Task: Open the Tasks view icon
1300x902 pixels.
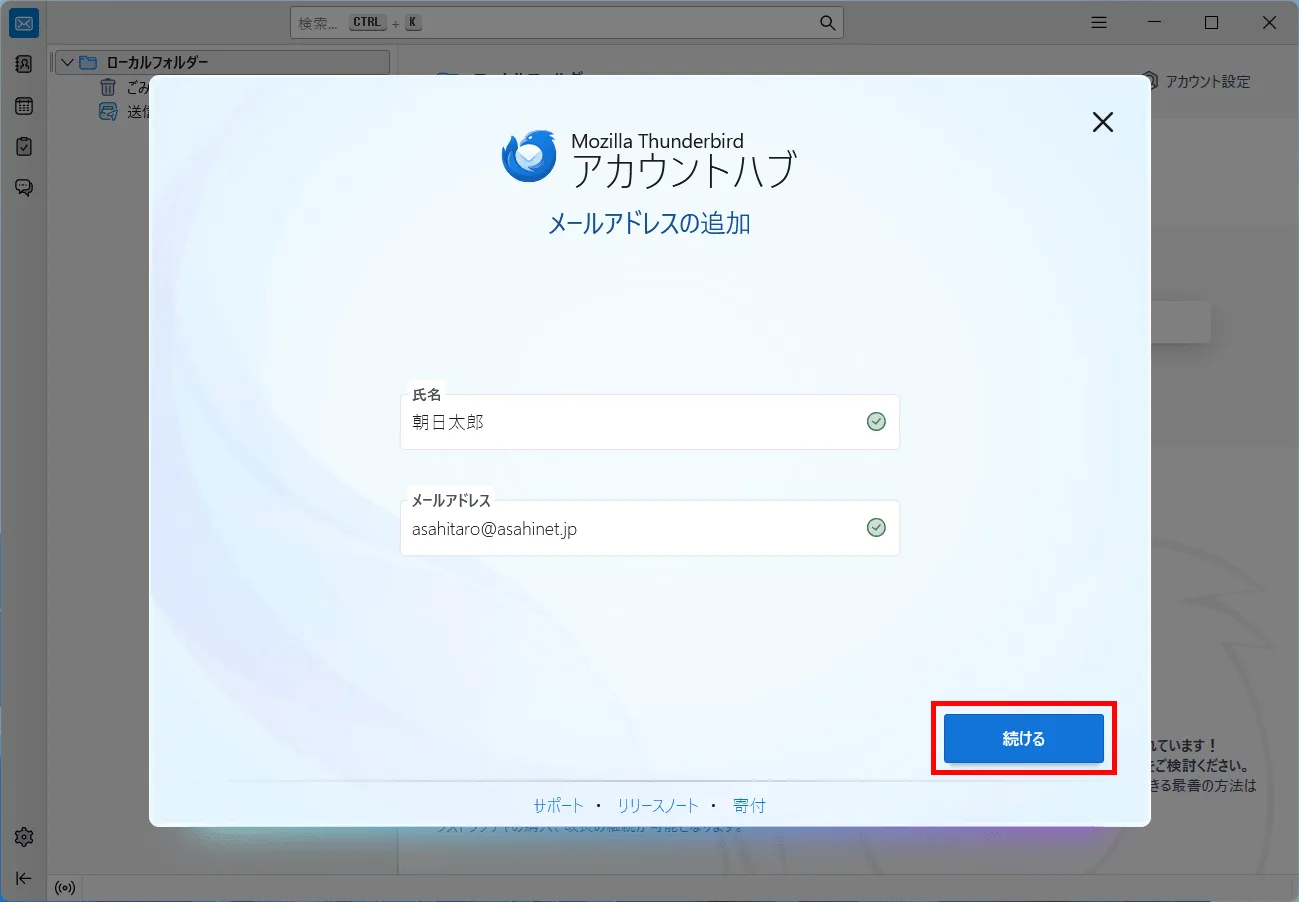Action: click(x=23, y=146)
